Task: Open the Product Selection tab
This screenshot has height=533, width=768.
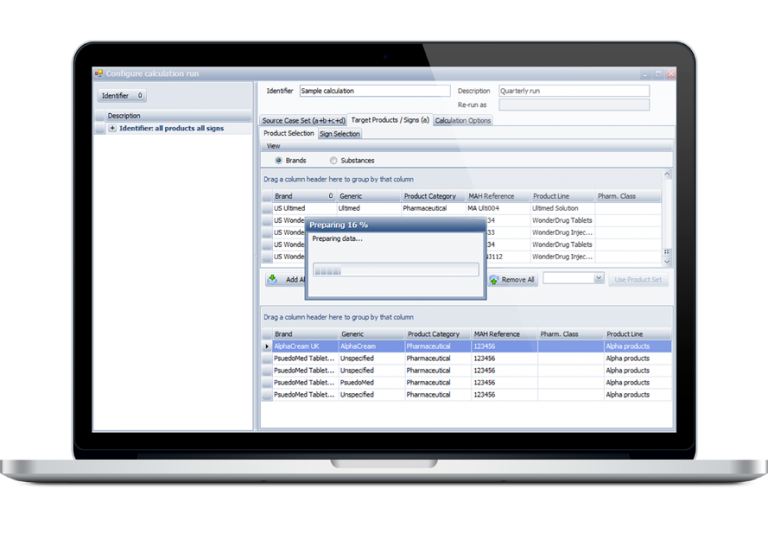Action: (288, 134)
